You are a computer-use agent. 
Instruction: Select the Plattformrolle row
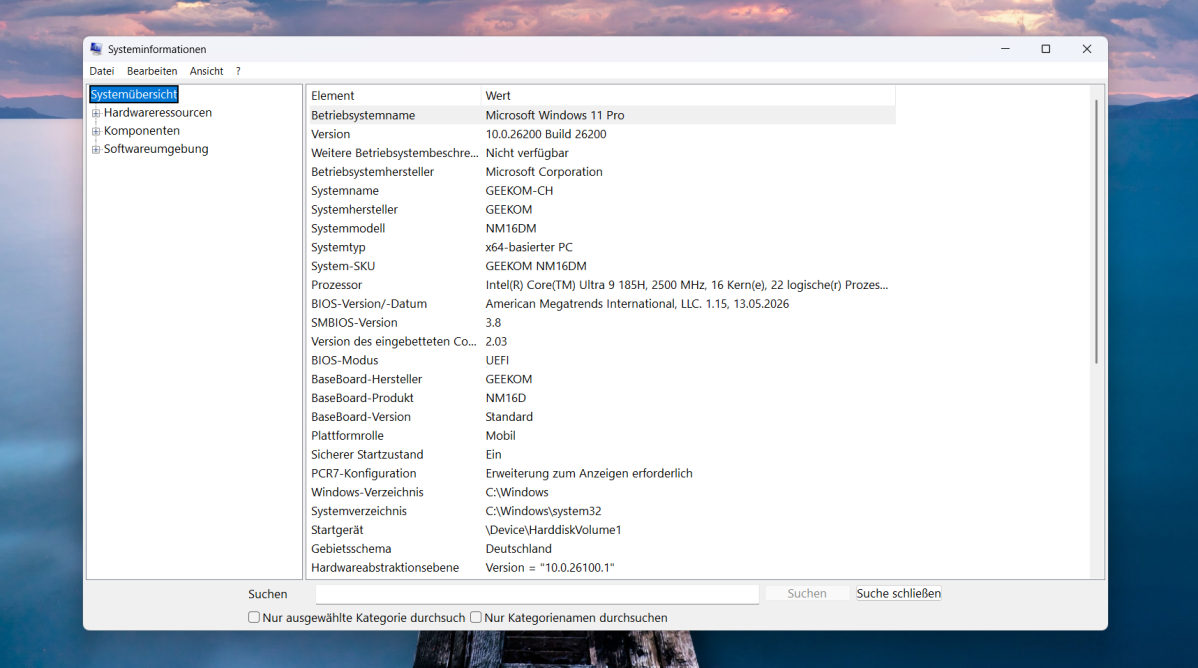click(x=601, y=436)
